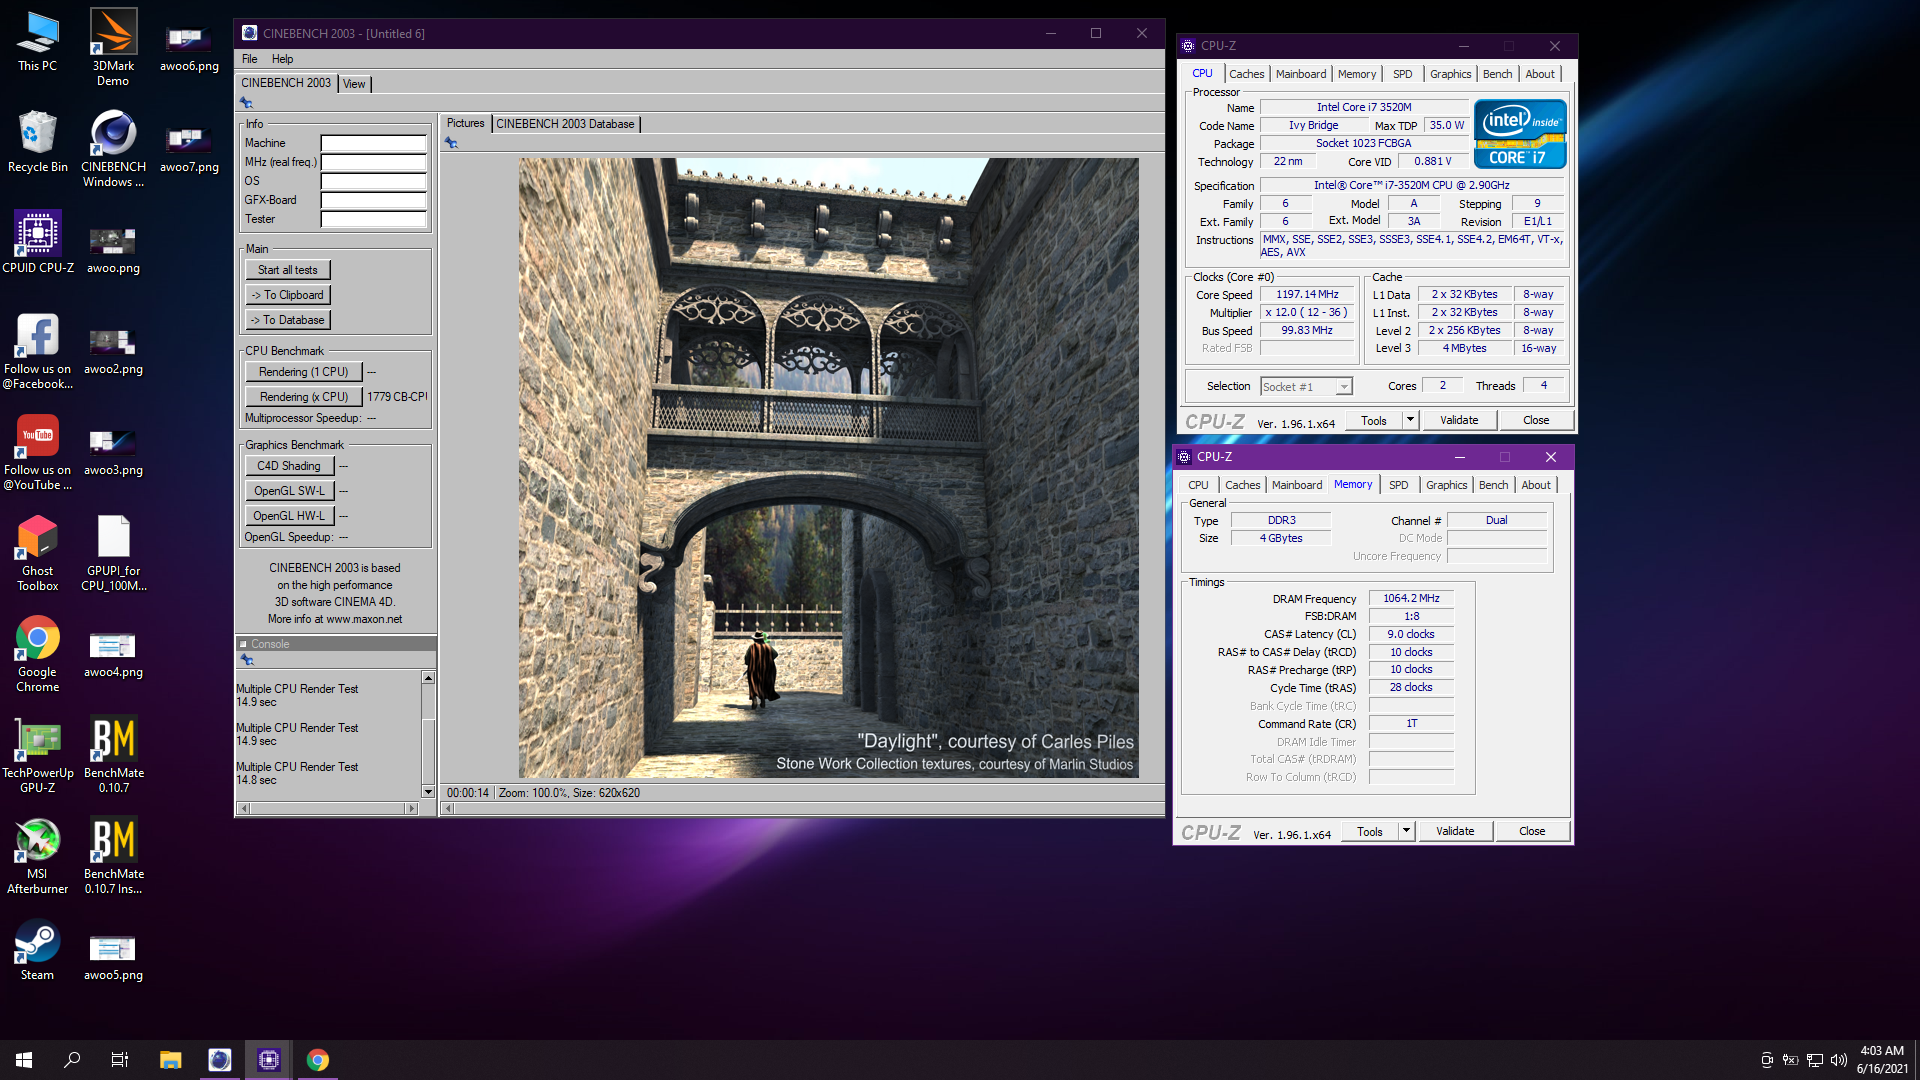This screenshot has height=1080, width=1920.
Task: Open Graphics tab in lower CPU-Z window
Action: click(1446, 485)
